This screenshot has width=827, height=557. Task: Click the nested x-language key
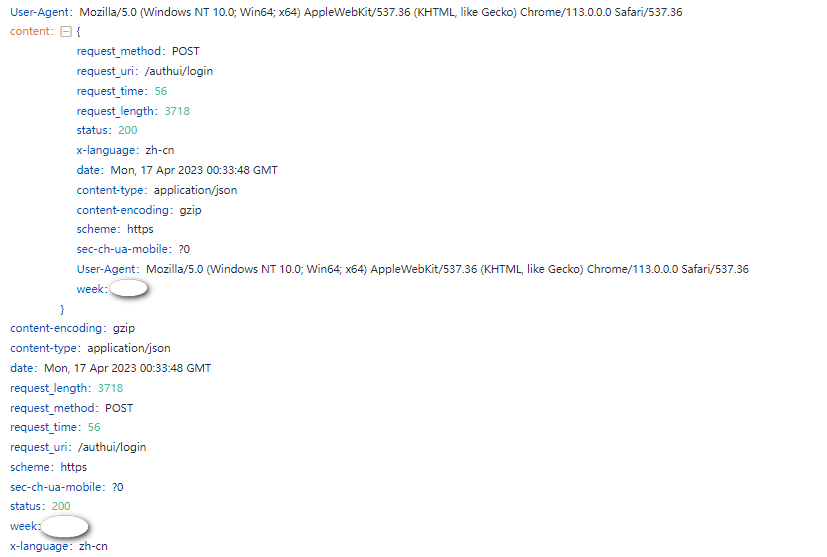click(x=108, y=150)
